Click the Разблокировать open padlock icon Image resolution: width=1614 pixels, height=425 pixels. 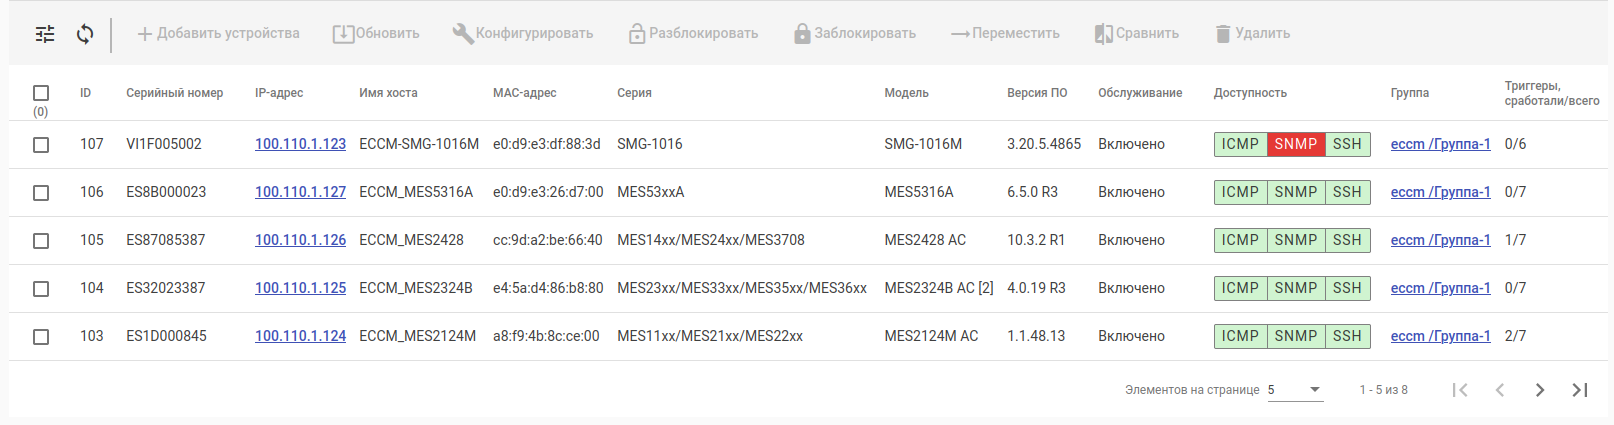tap(636, 34)
